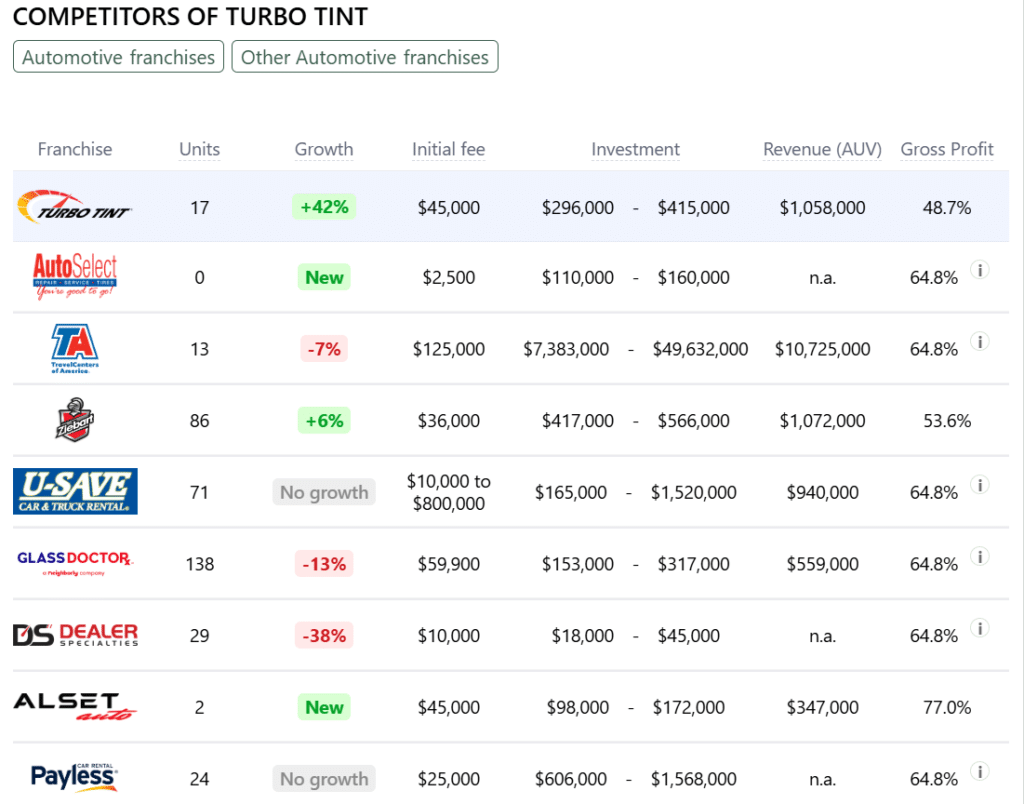Open the Dealer Specialties logo
The width and height of the screenshot is (1024, 804).
75,635
